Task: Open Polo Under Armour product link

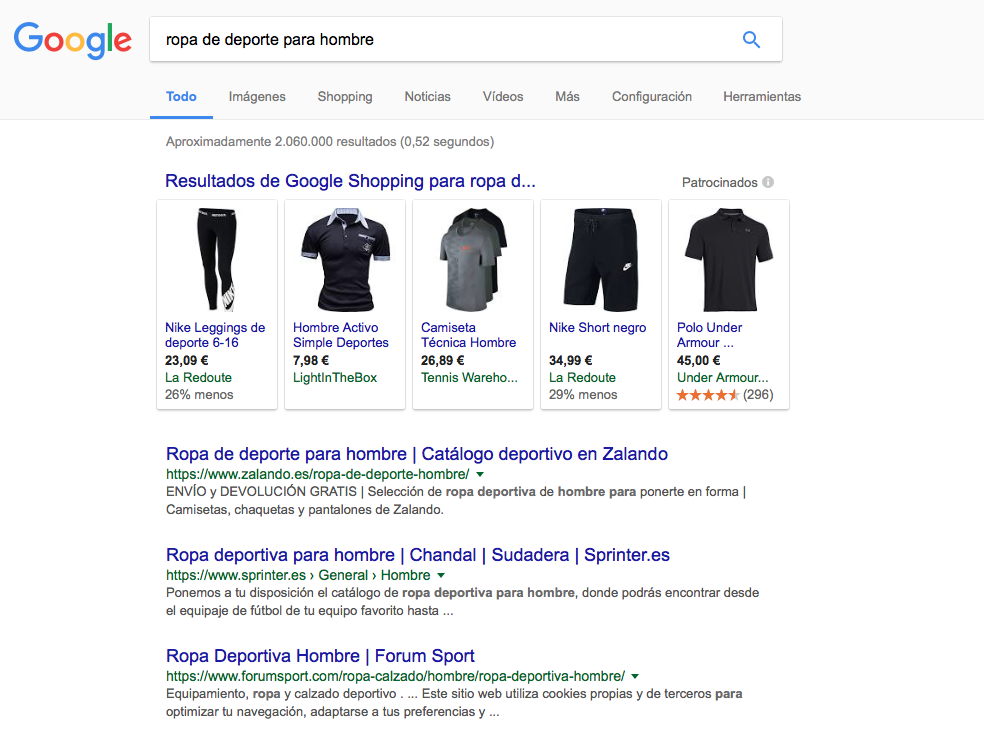Action: 710,335
